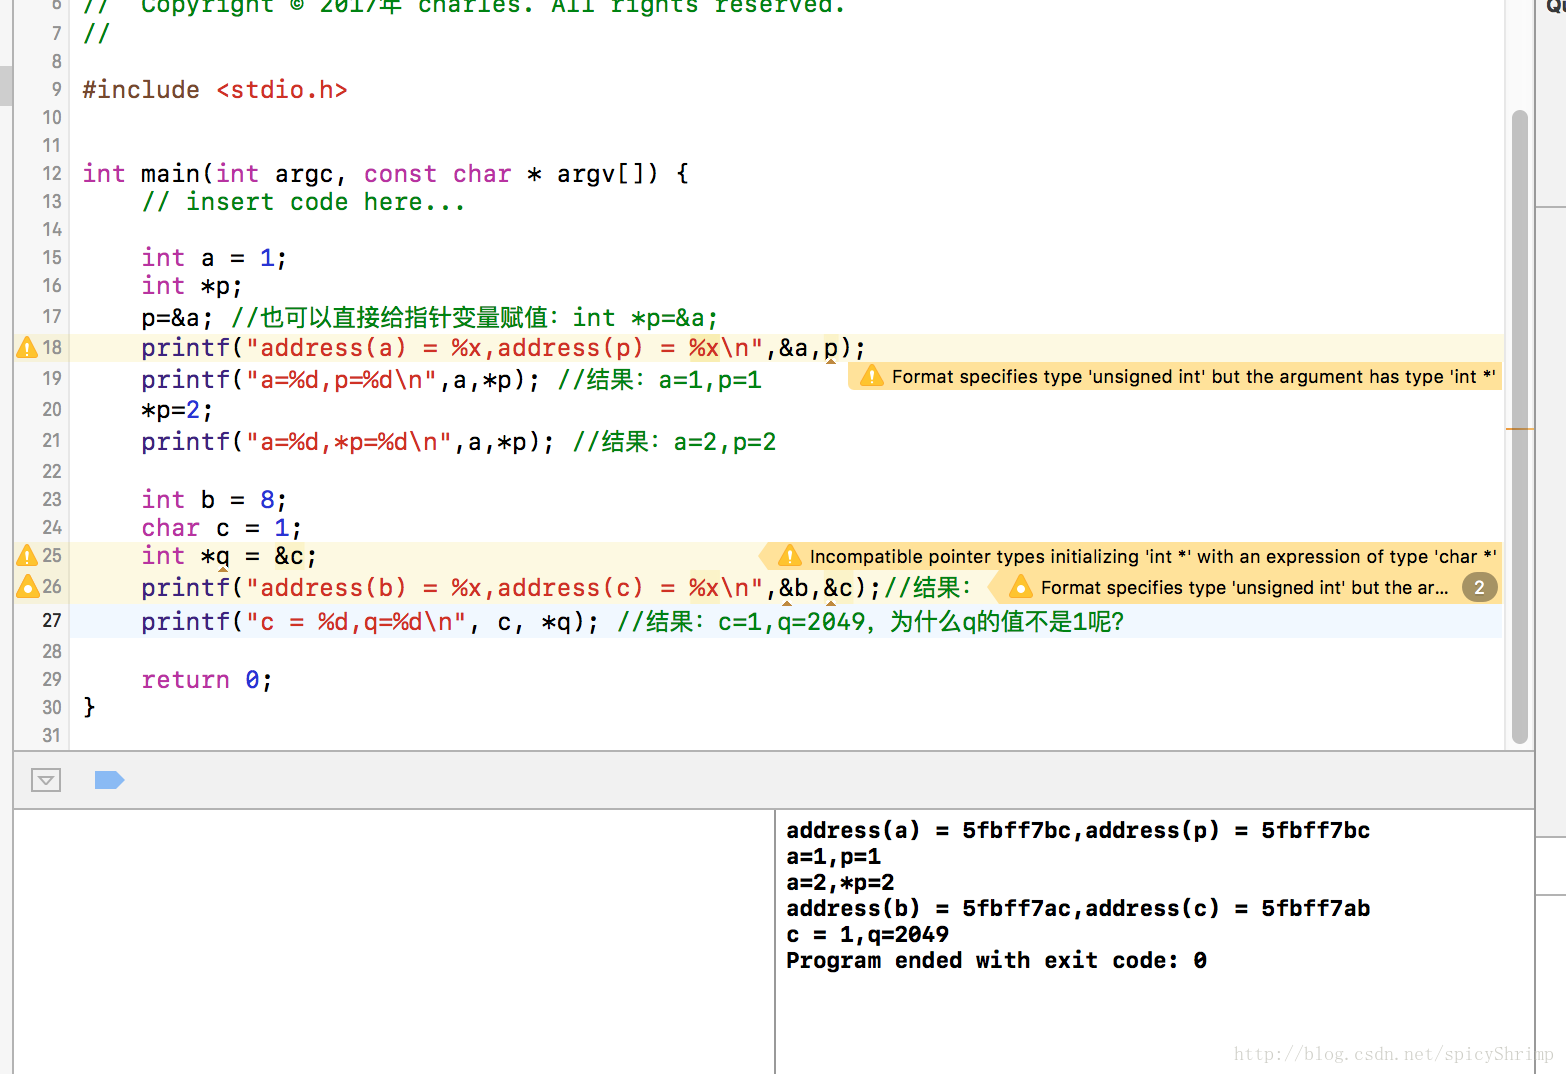Place cursor on the 'int main(int argc...' line
1566x1074 pixels.
pos(385,174)
